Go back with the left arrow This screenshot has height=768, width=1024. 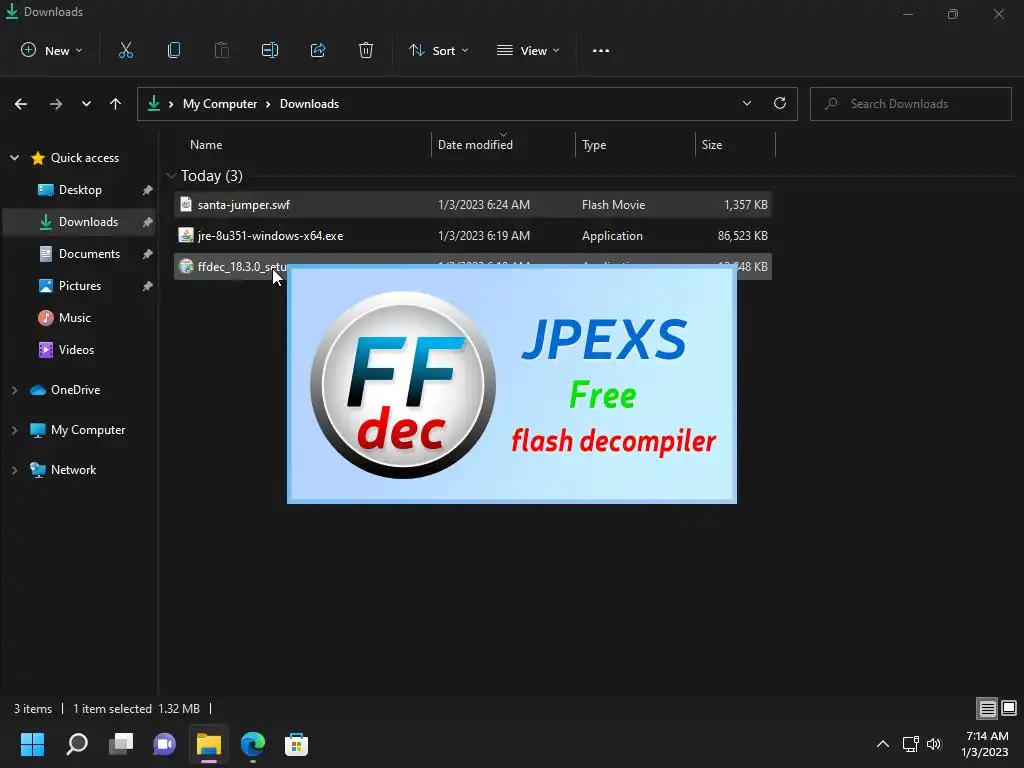(21, 104)
